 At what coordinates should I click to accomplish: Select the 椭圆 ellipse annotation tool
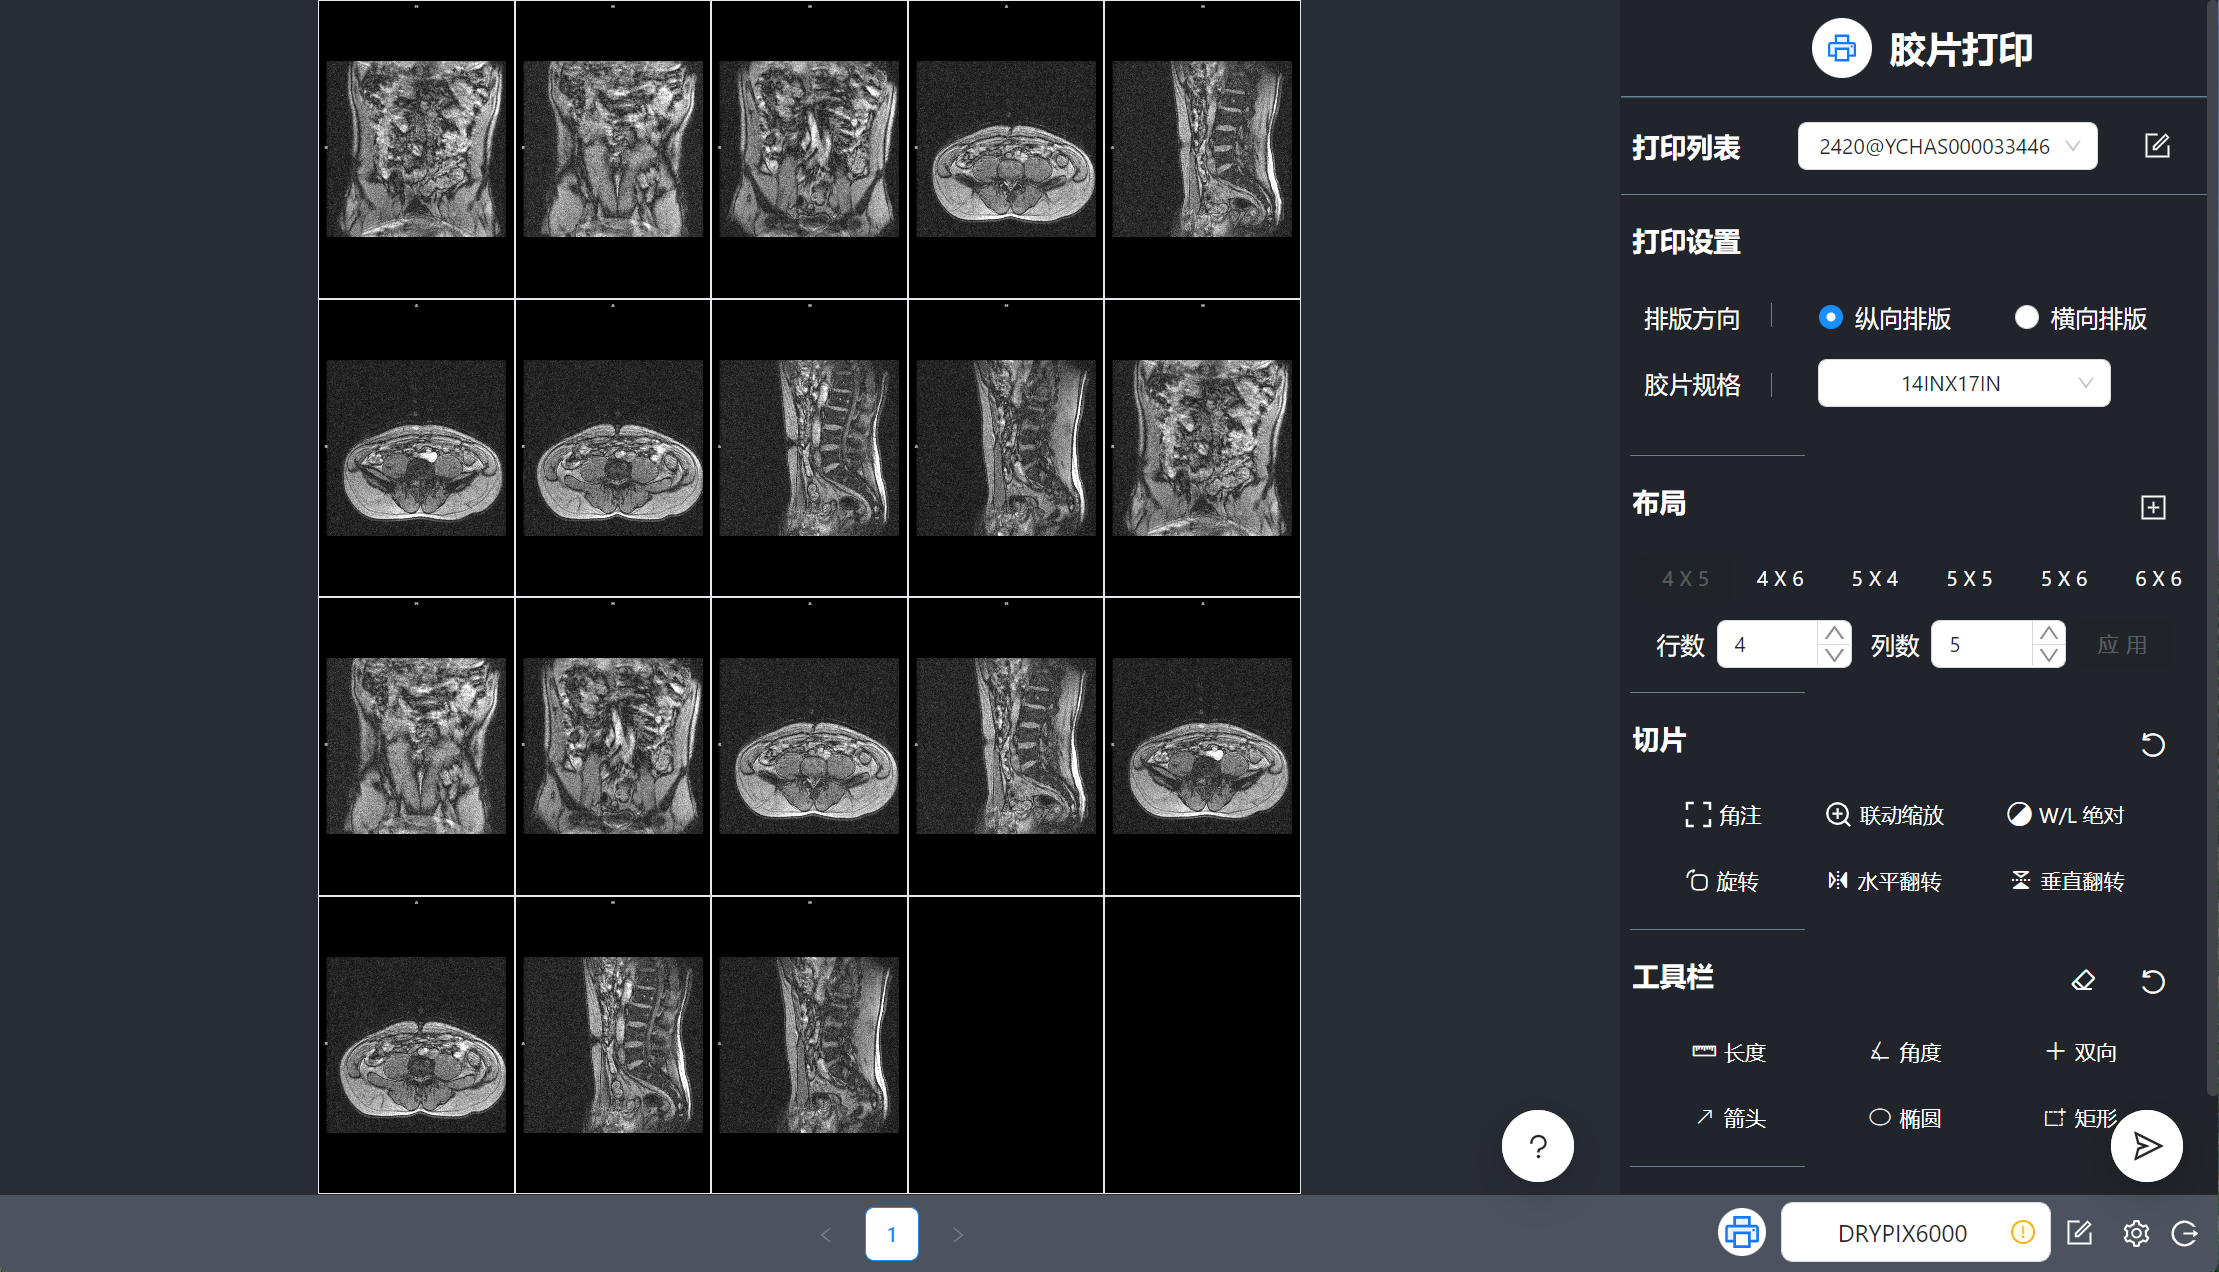click(x=1905, y=1117)
